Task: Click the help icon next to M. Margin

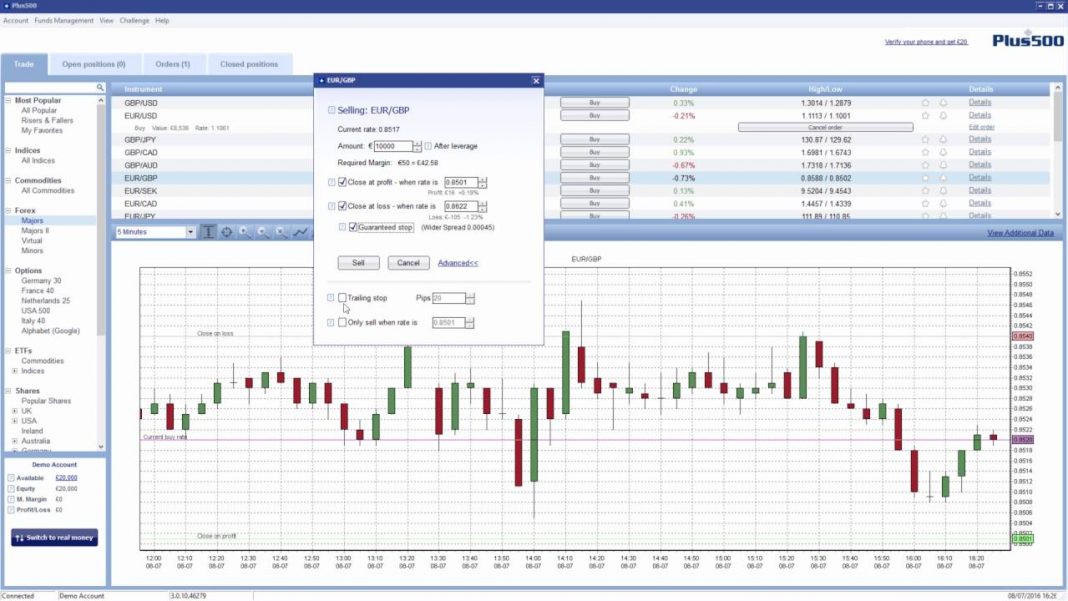Action: click(x=11, y=499)
